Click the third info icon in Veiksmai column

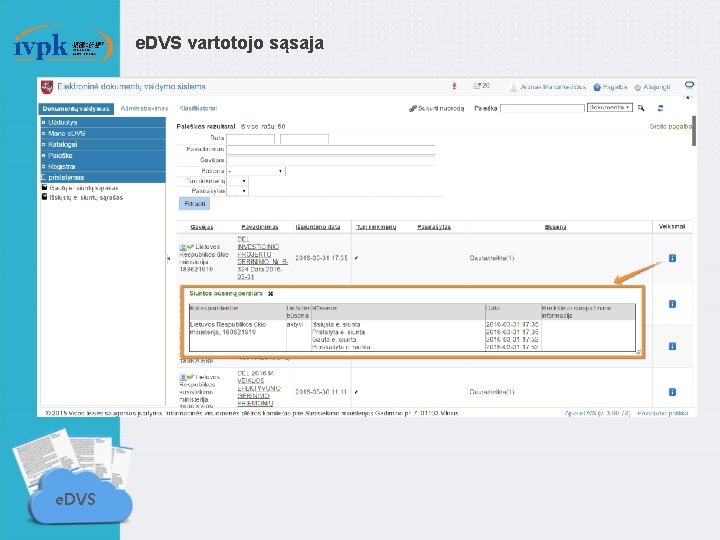672,346
